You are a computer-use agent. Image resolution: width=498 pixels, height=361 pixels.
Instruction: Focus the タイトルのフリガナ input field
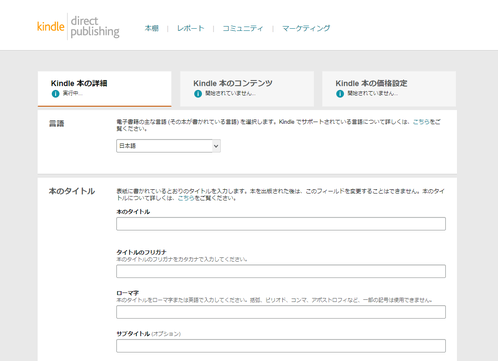point(281,271)
